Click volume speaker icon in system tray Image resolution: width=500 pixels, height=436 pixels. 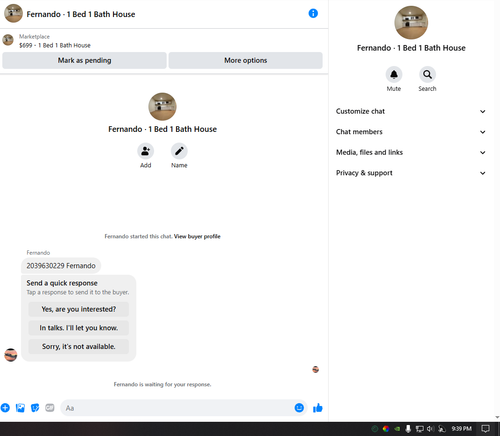pos(430,429)
